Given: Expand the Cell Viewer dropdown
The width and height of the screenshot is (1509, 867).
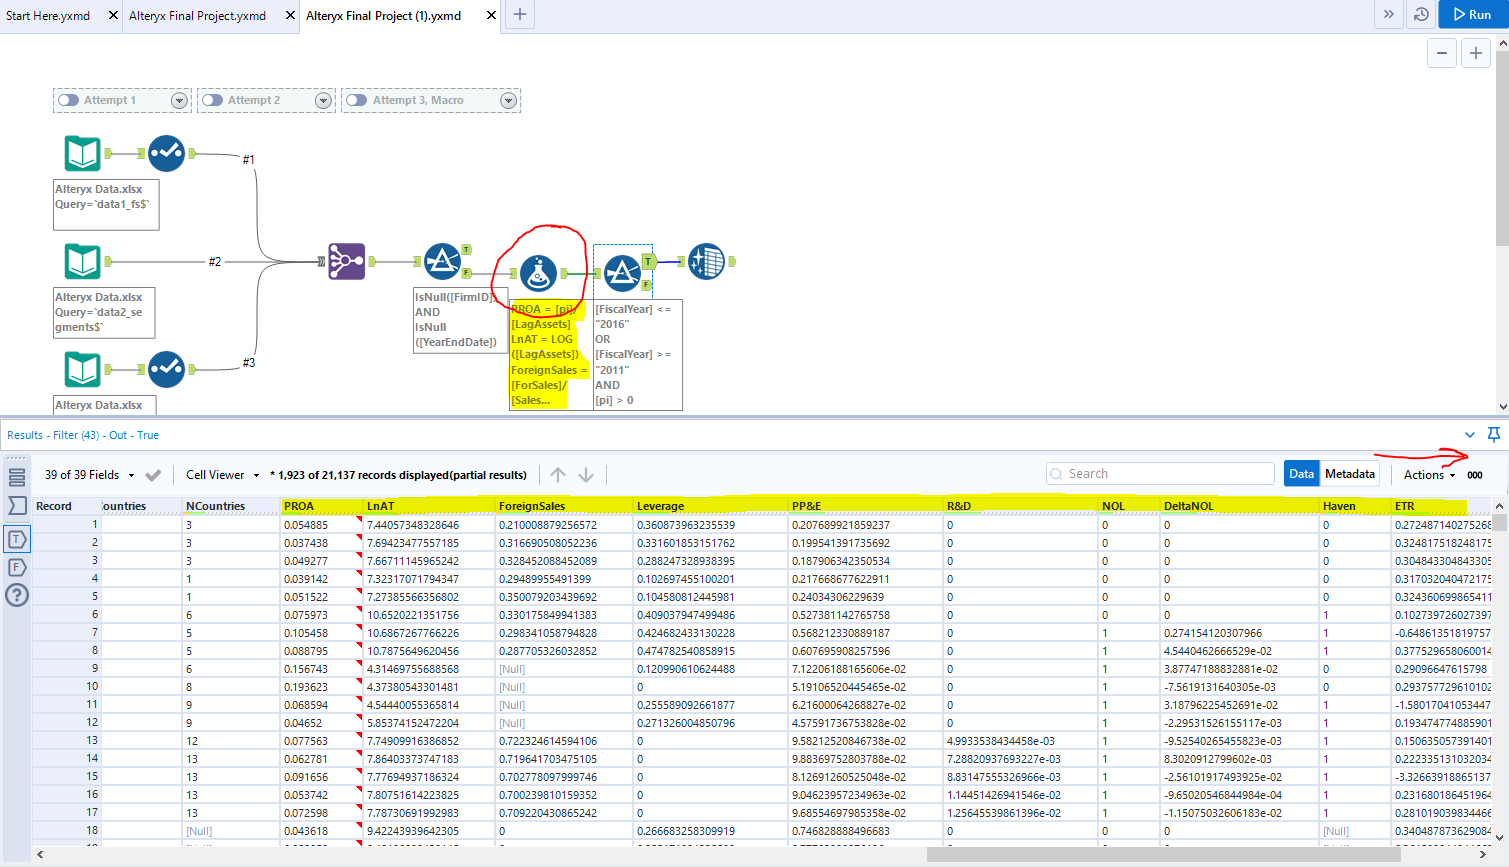Looking at the screenshot, I should coord(222,475).
